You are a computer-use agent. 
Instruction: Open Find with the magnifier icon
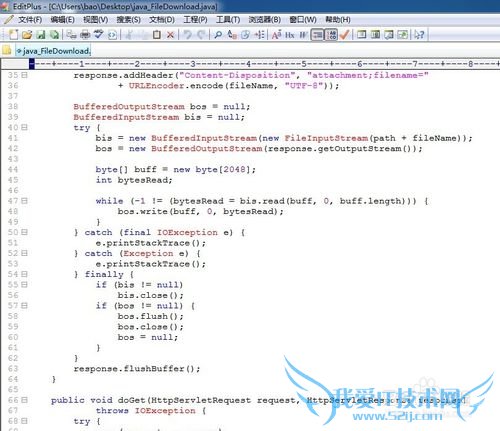(x=218, y=35)
